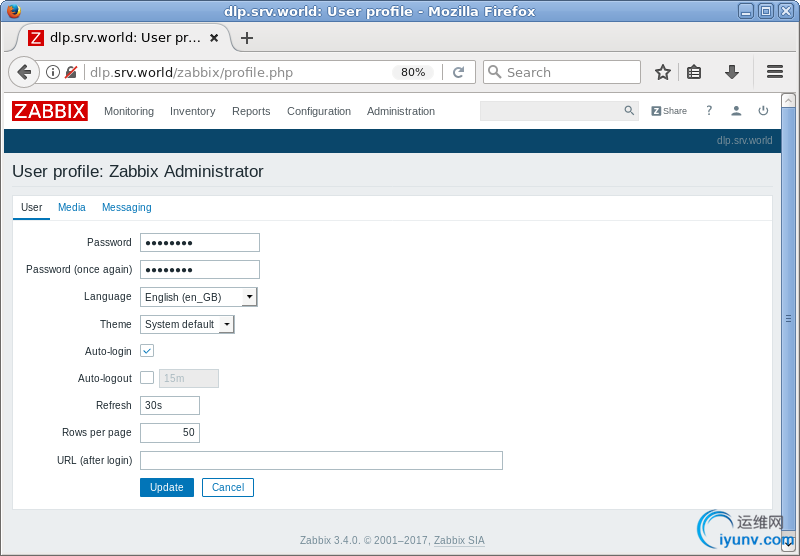Focus the Password field
Image resolution: width=800 pixels, height=556 pixels.
click(x=199, y=242)
